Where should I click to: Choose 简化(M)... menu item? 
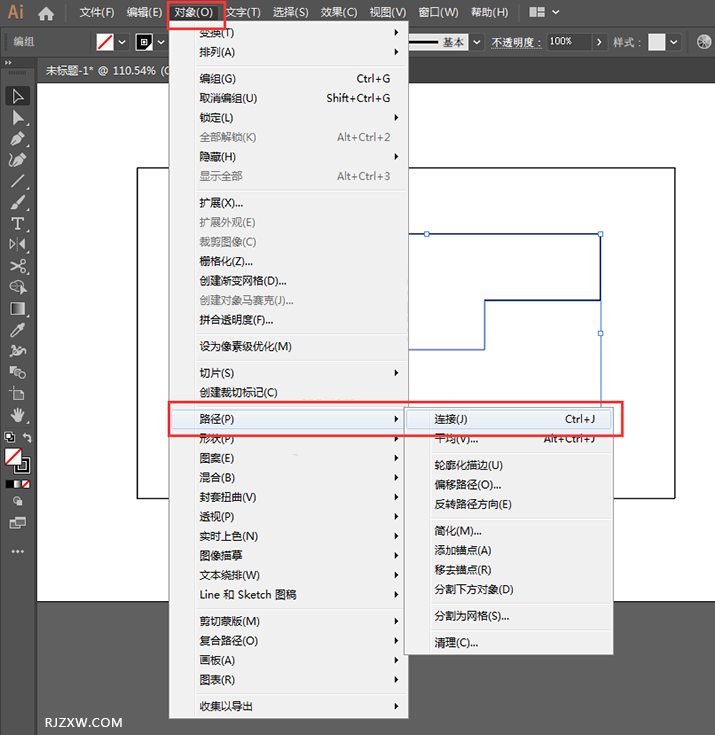point(509,531)
